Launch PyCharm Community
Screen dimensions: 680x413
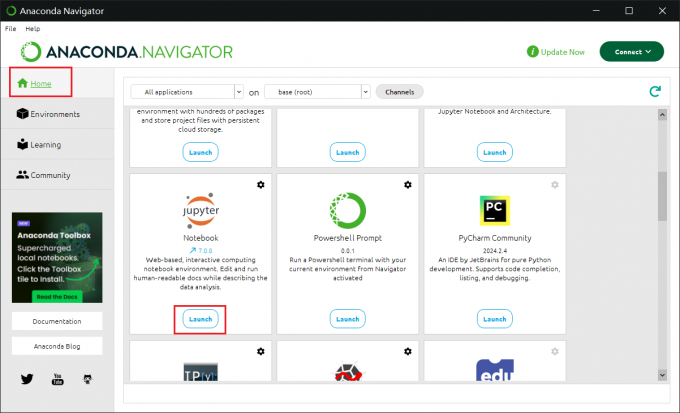[495, 319]
